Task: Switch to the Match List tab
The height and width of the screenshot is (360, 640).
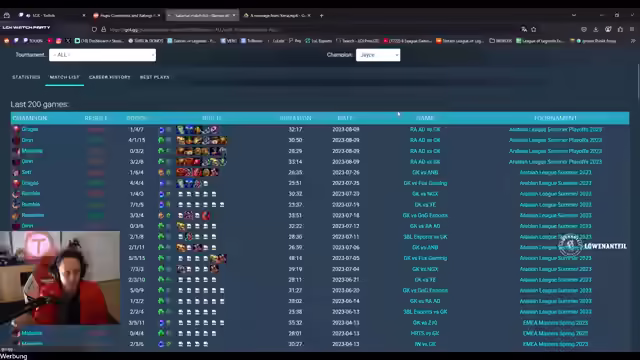Action: point(64,77)
